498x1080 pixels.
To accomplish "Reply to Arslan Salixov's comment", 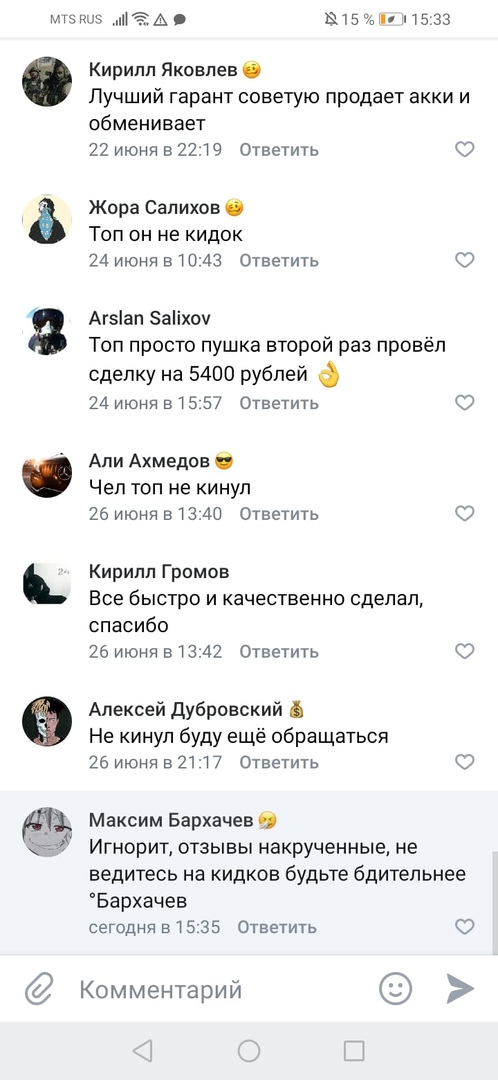I will 279,403.
